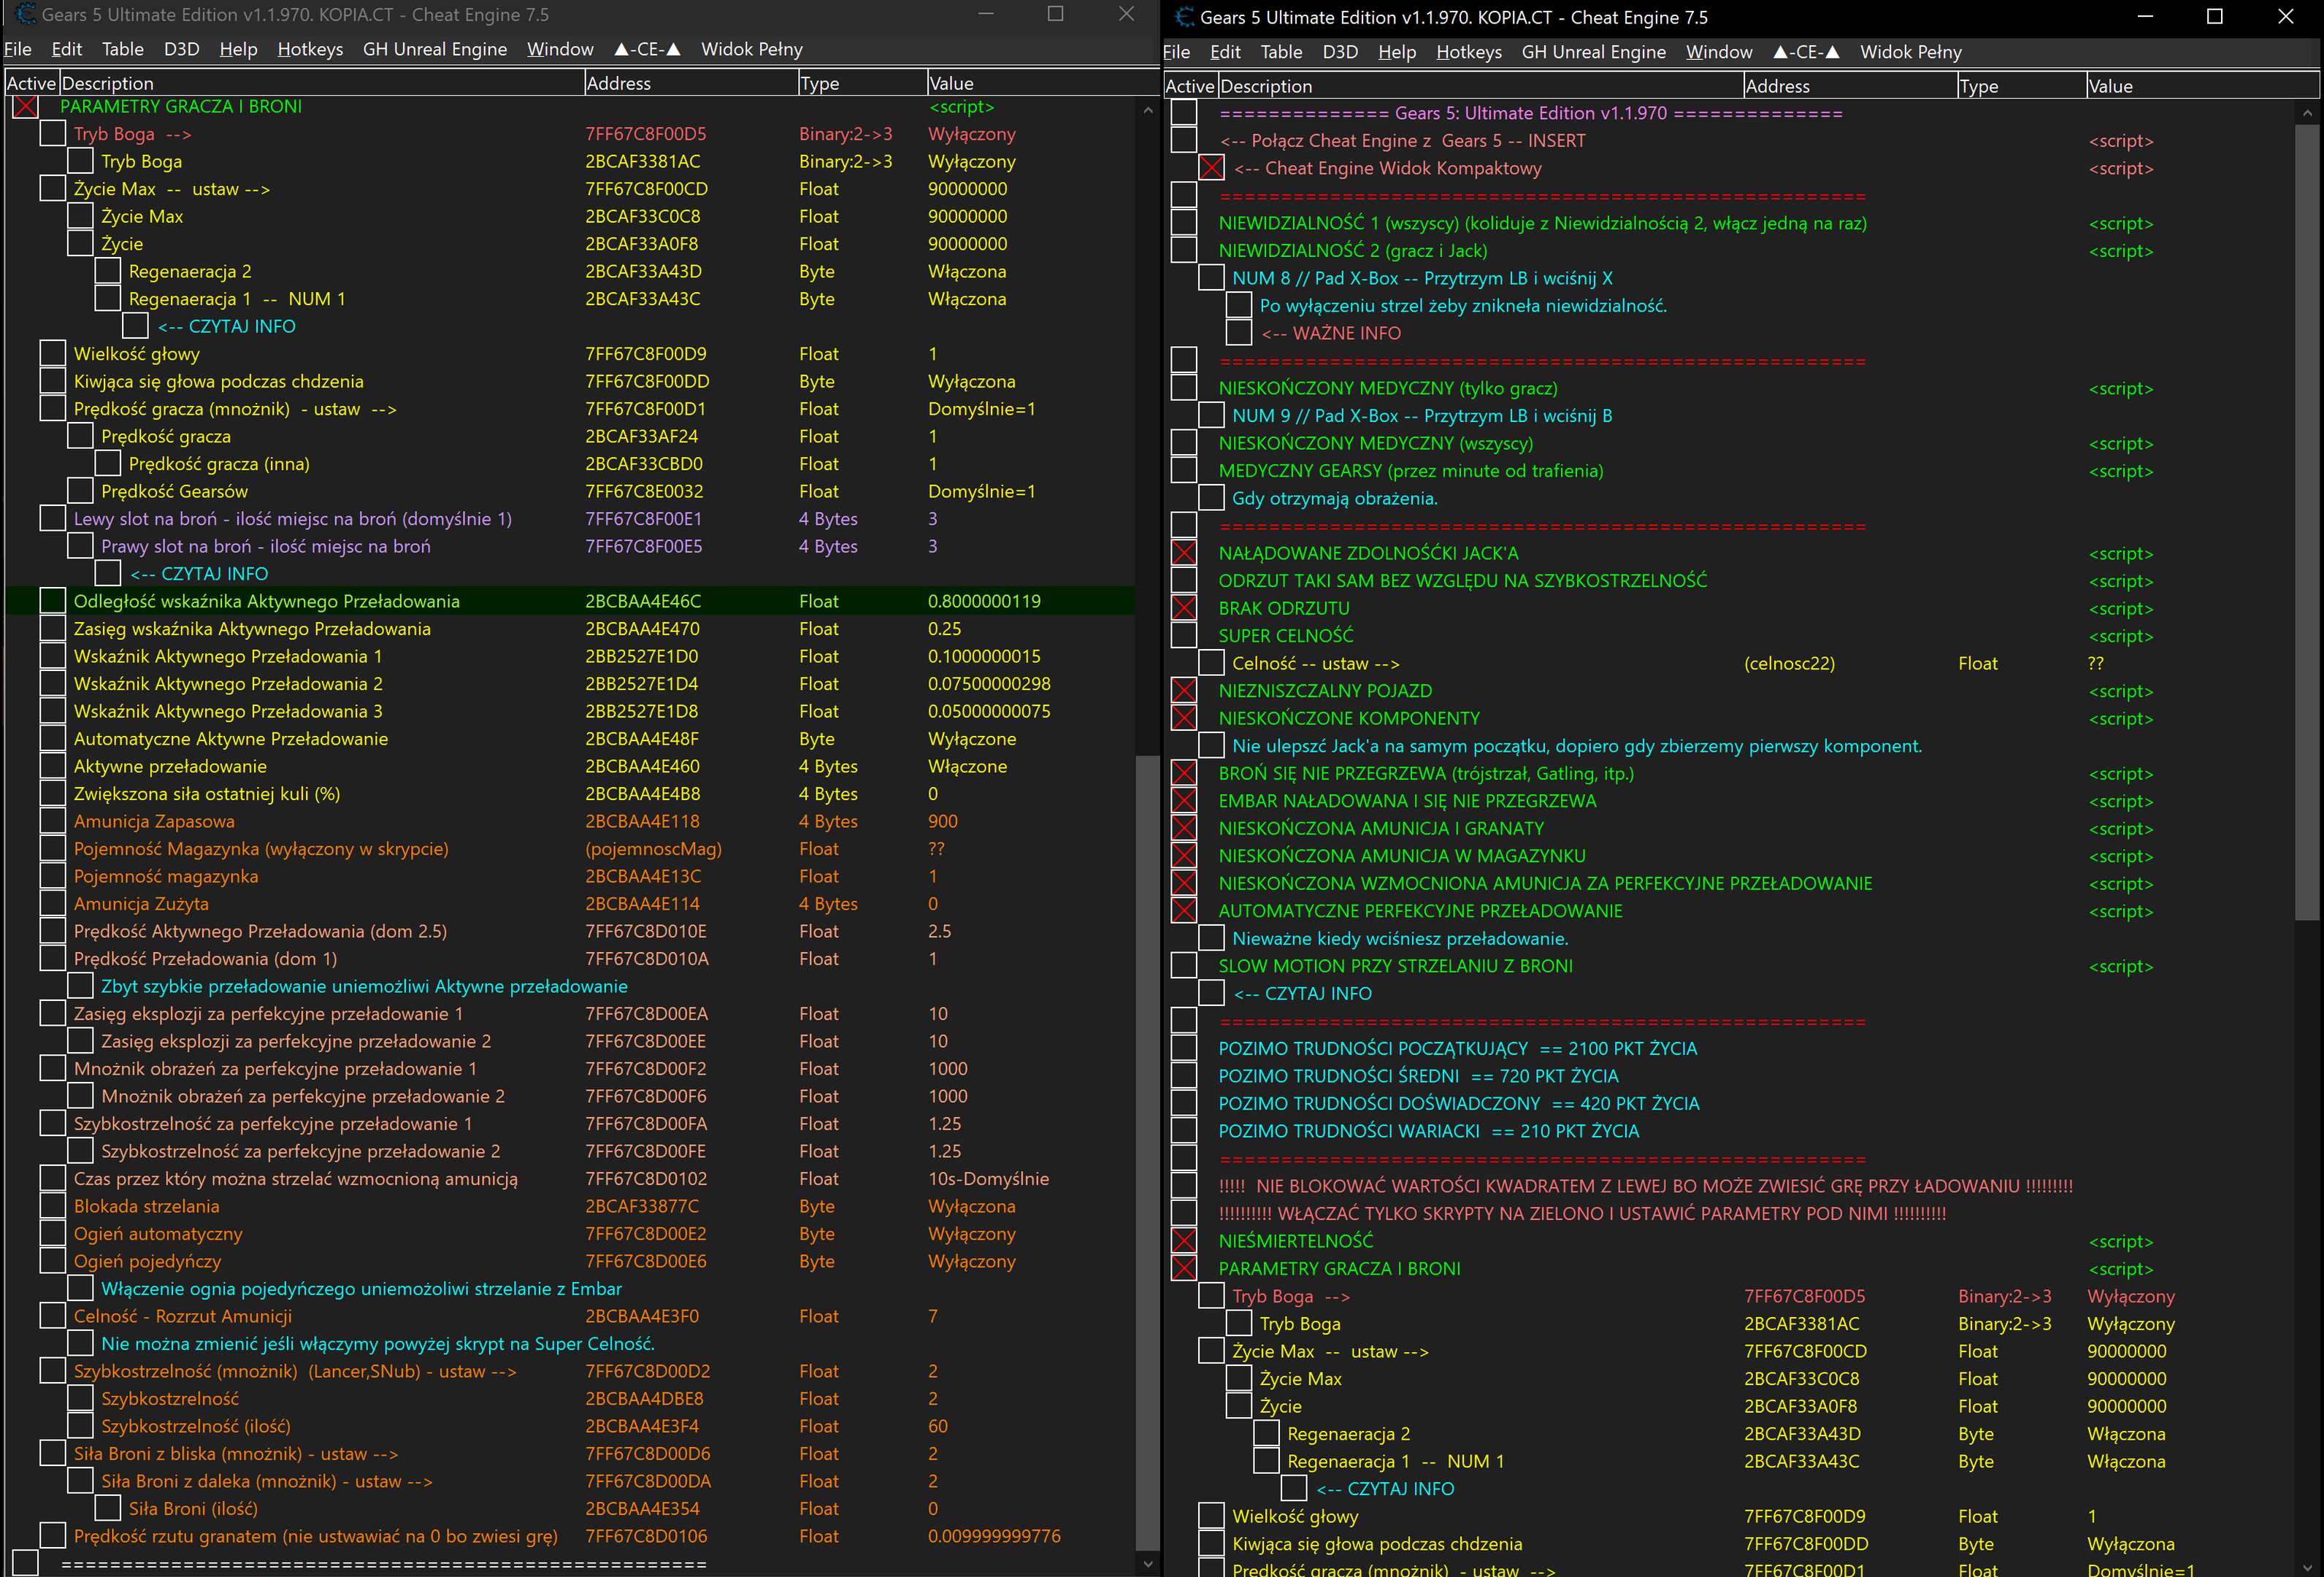2324x1577 pixels.
Task: Uncheck the NIEZNISZCZALNY POJAZD script
Action: (1184, 691)
